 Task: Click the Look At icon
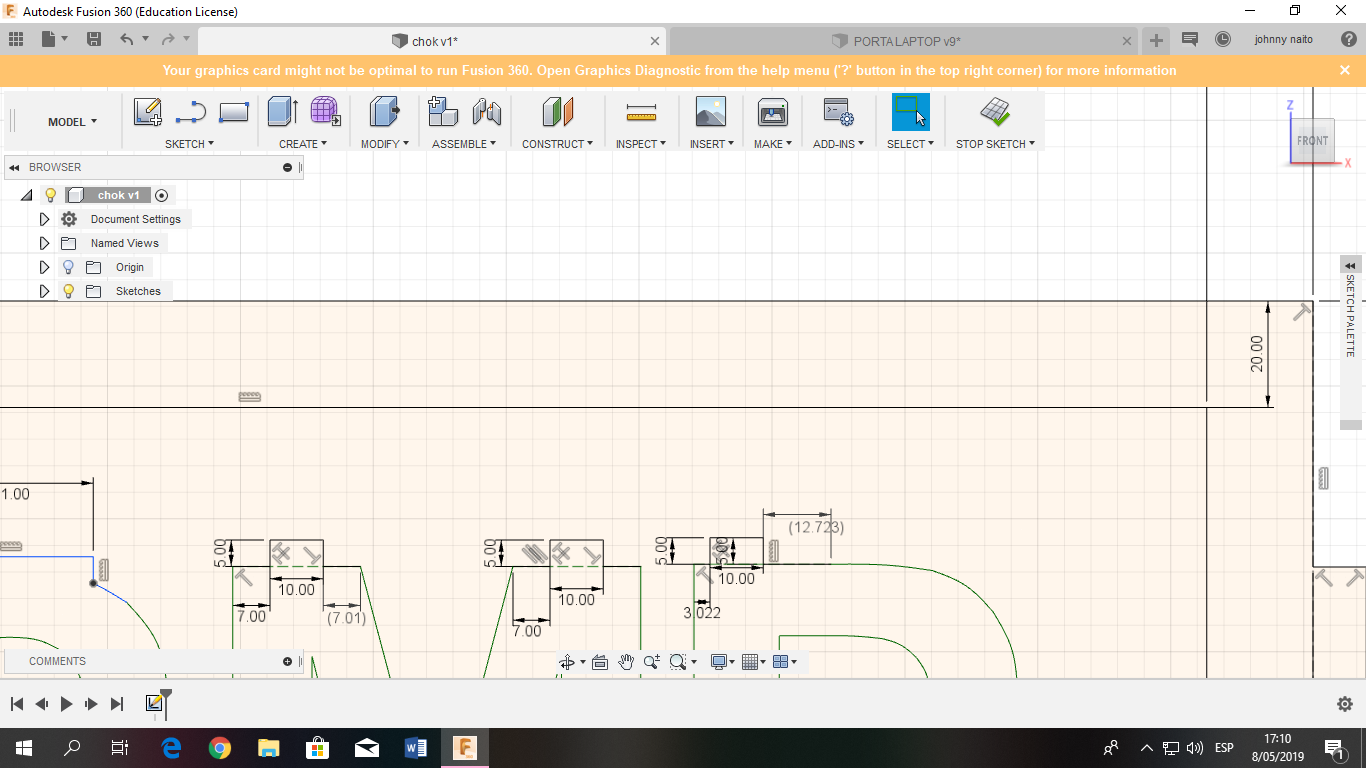600,662
